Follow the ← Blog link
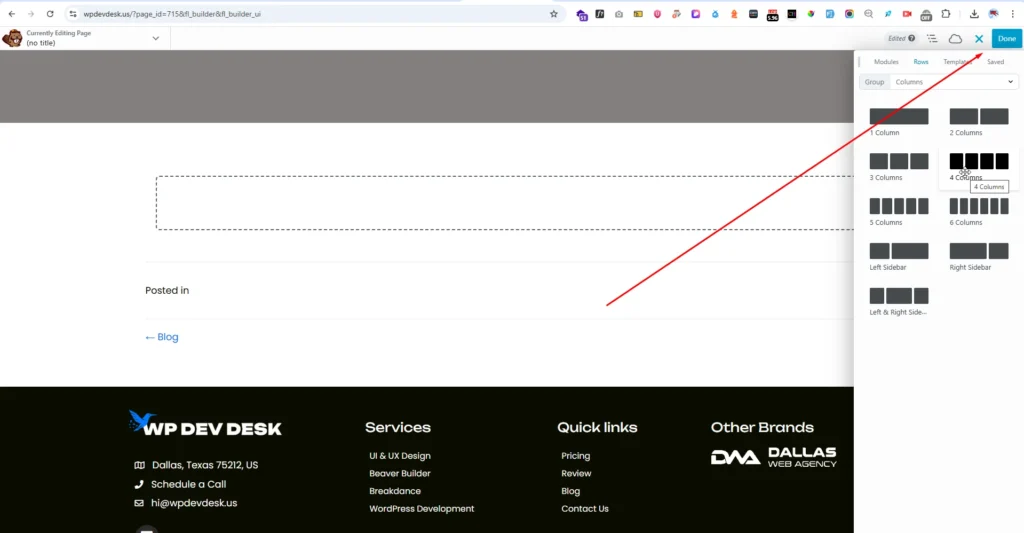 click(162, 337)
